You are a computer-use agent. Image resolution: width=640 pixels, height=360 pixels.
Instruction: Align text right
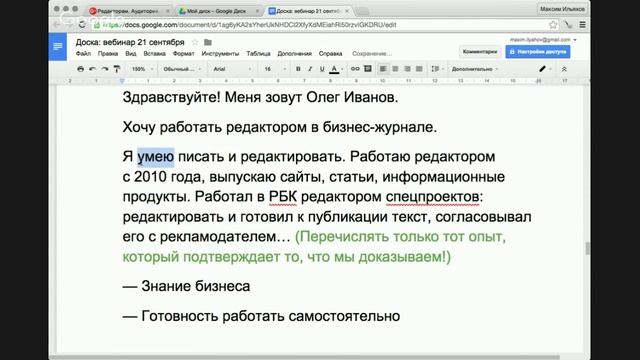pyautogui.click(x=407, y=69)
